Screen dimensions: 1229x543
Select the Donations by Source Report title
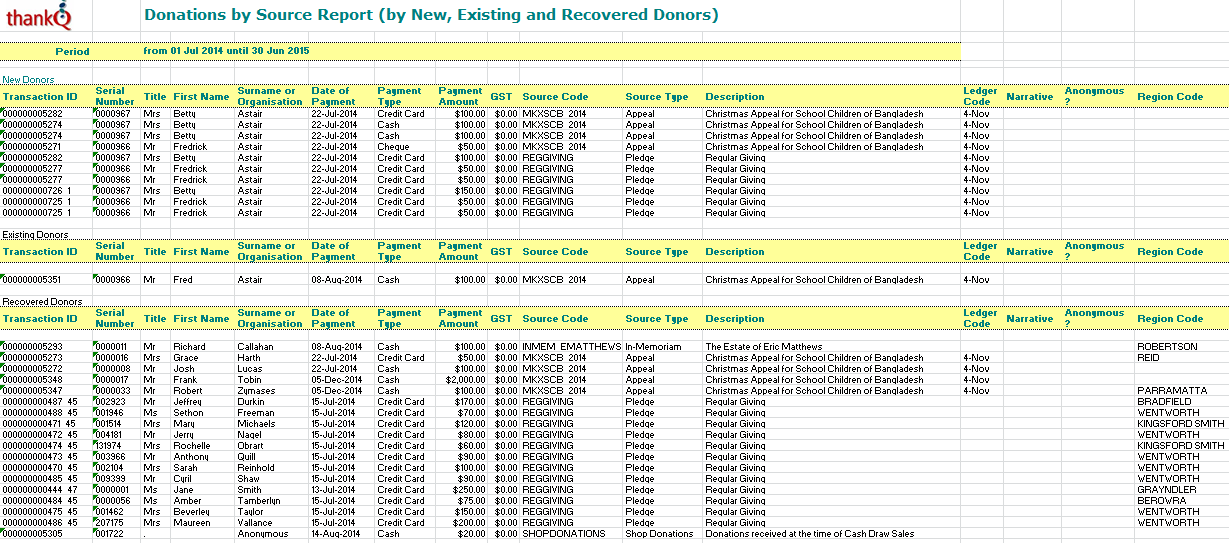tap(431, 15)
